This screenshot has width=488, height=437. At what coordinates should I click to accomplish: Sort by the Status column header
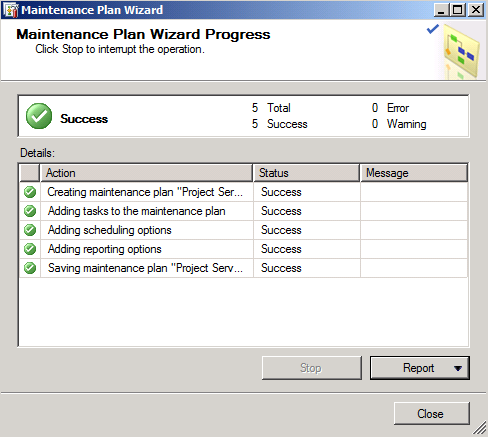pos(306,173)
